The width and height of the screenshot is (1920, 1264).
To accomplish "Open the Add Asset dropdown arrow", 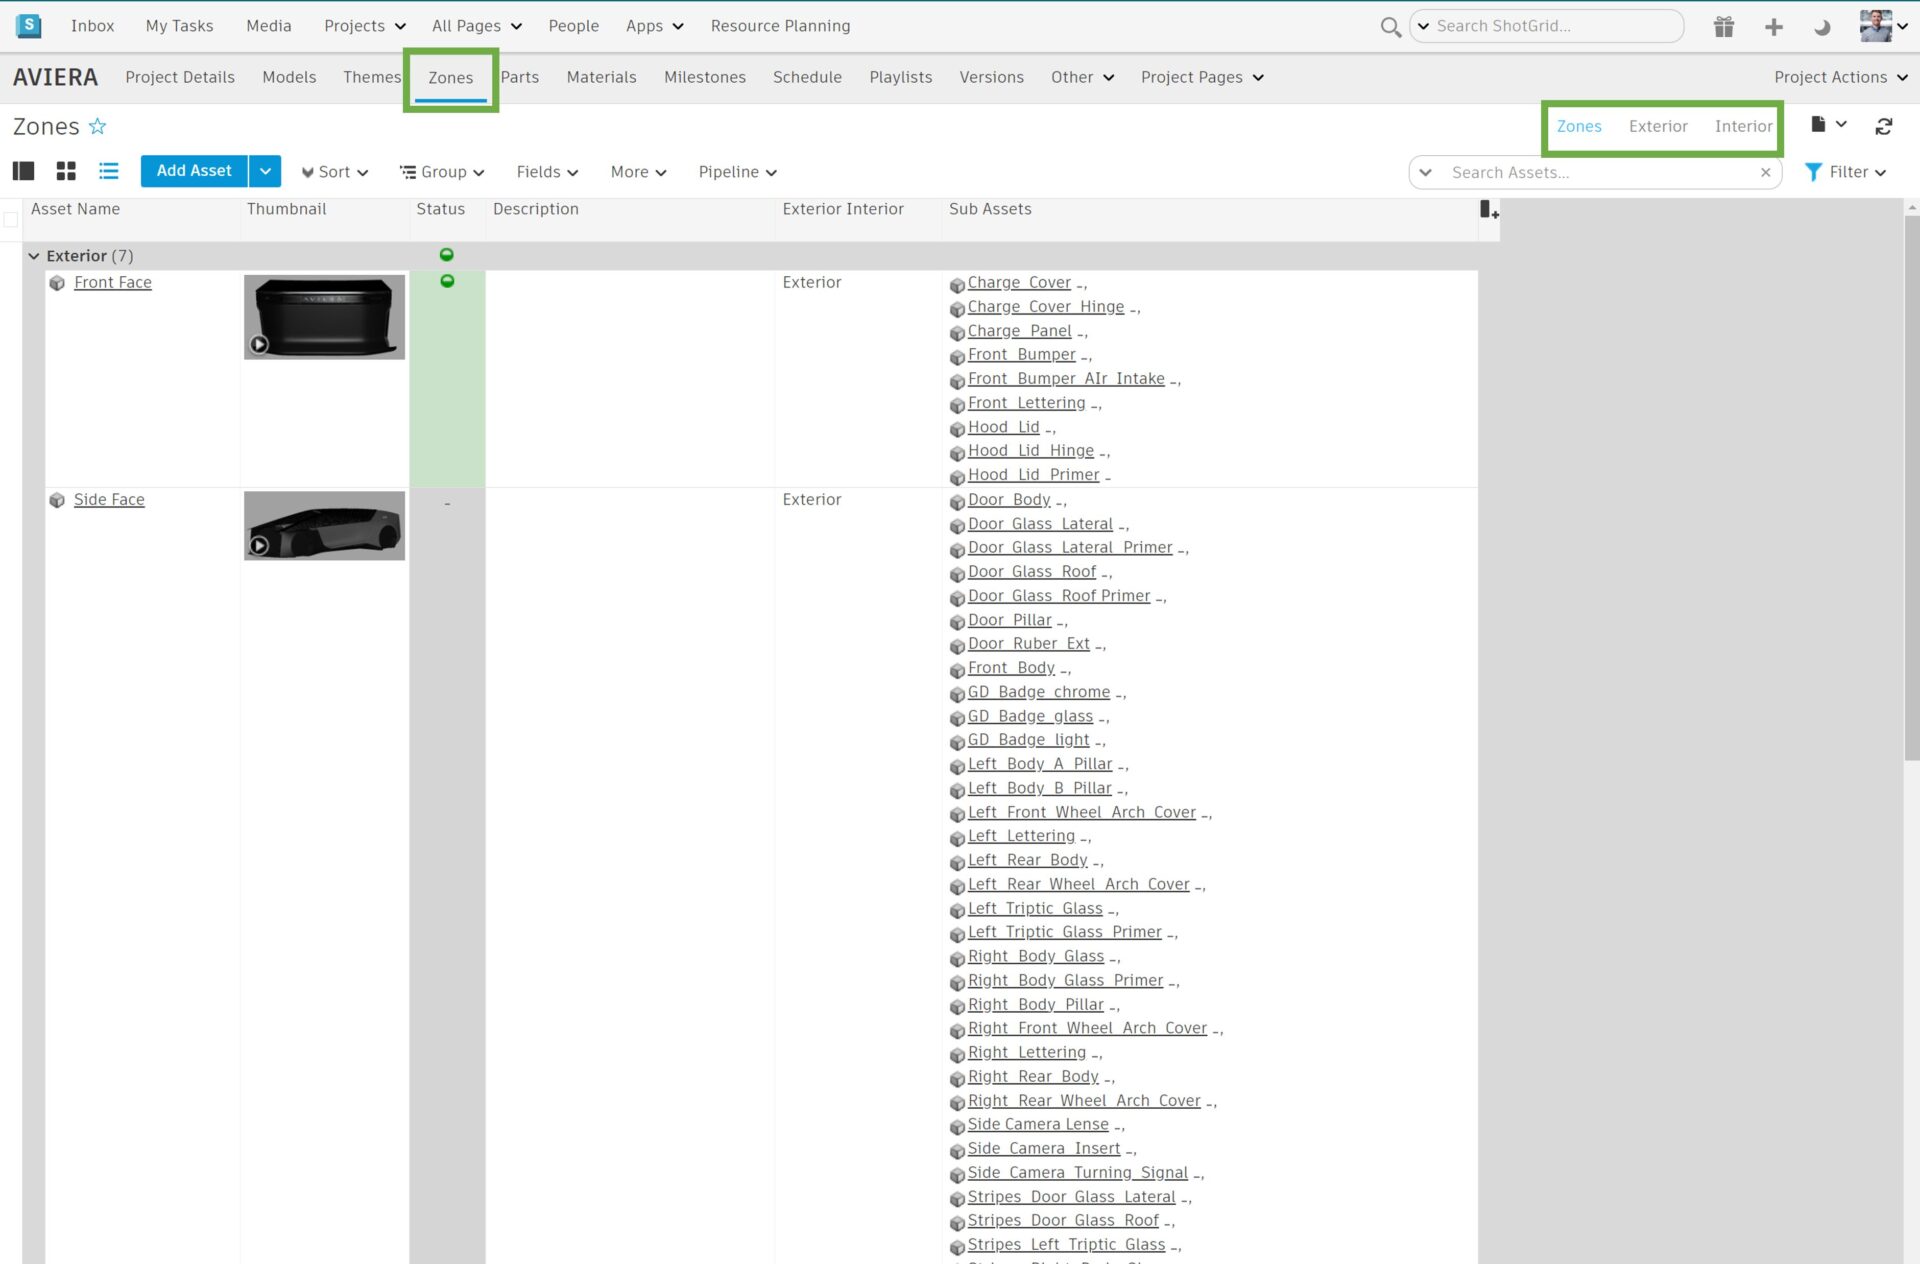I will pyautogui.click(x=265, y=171).
